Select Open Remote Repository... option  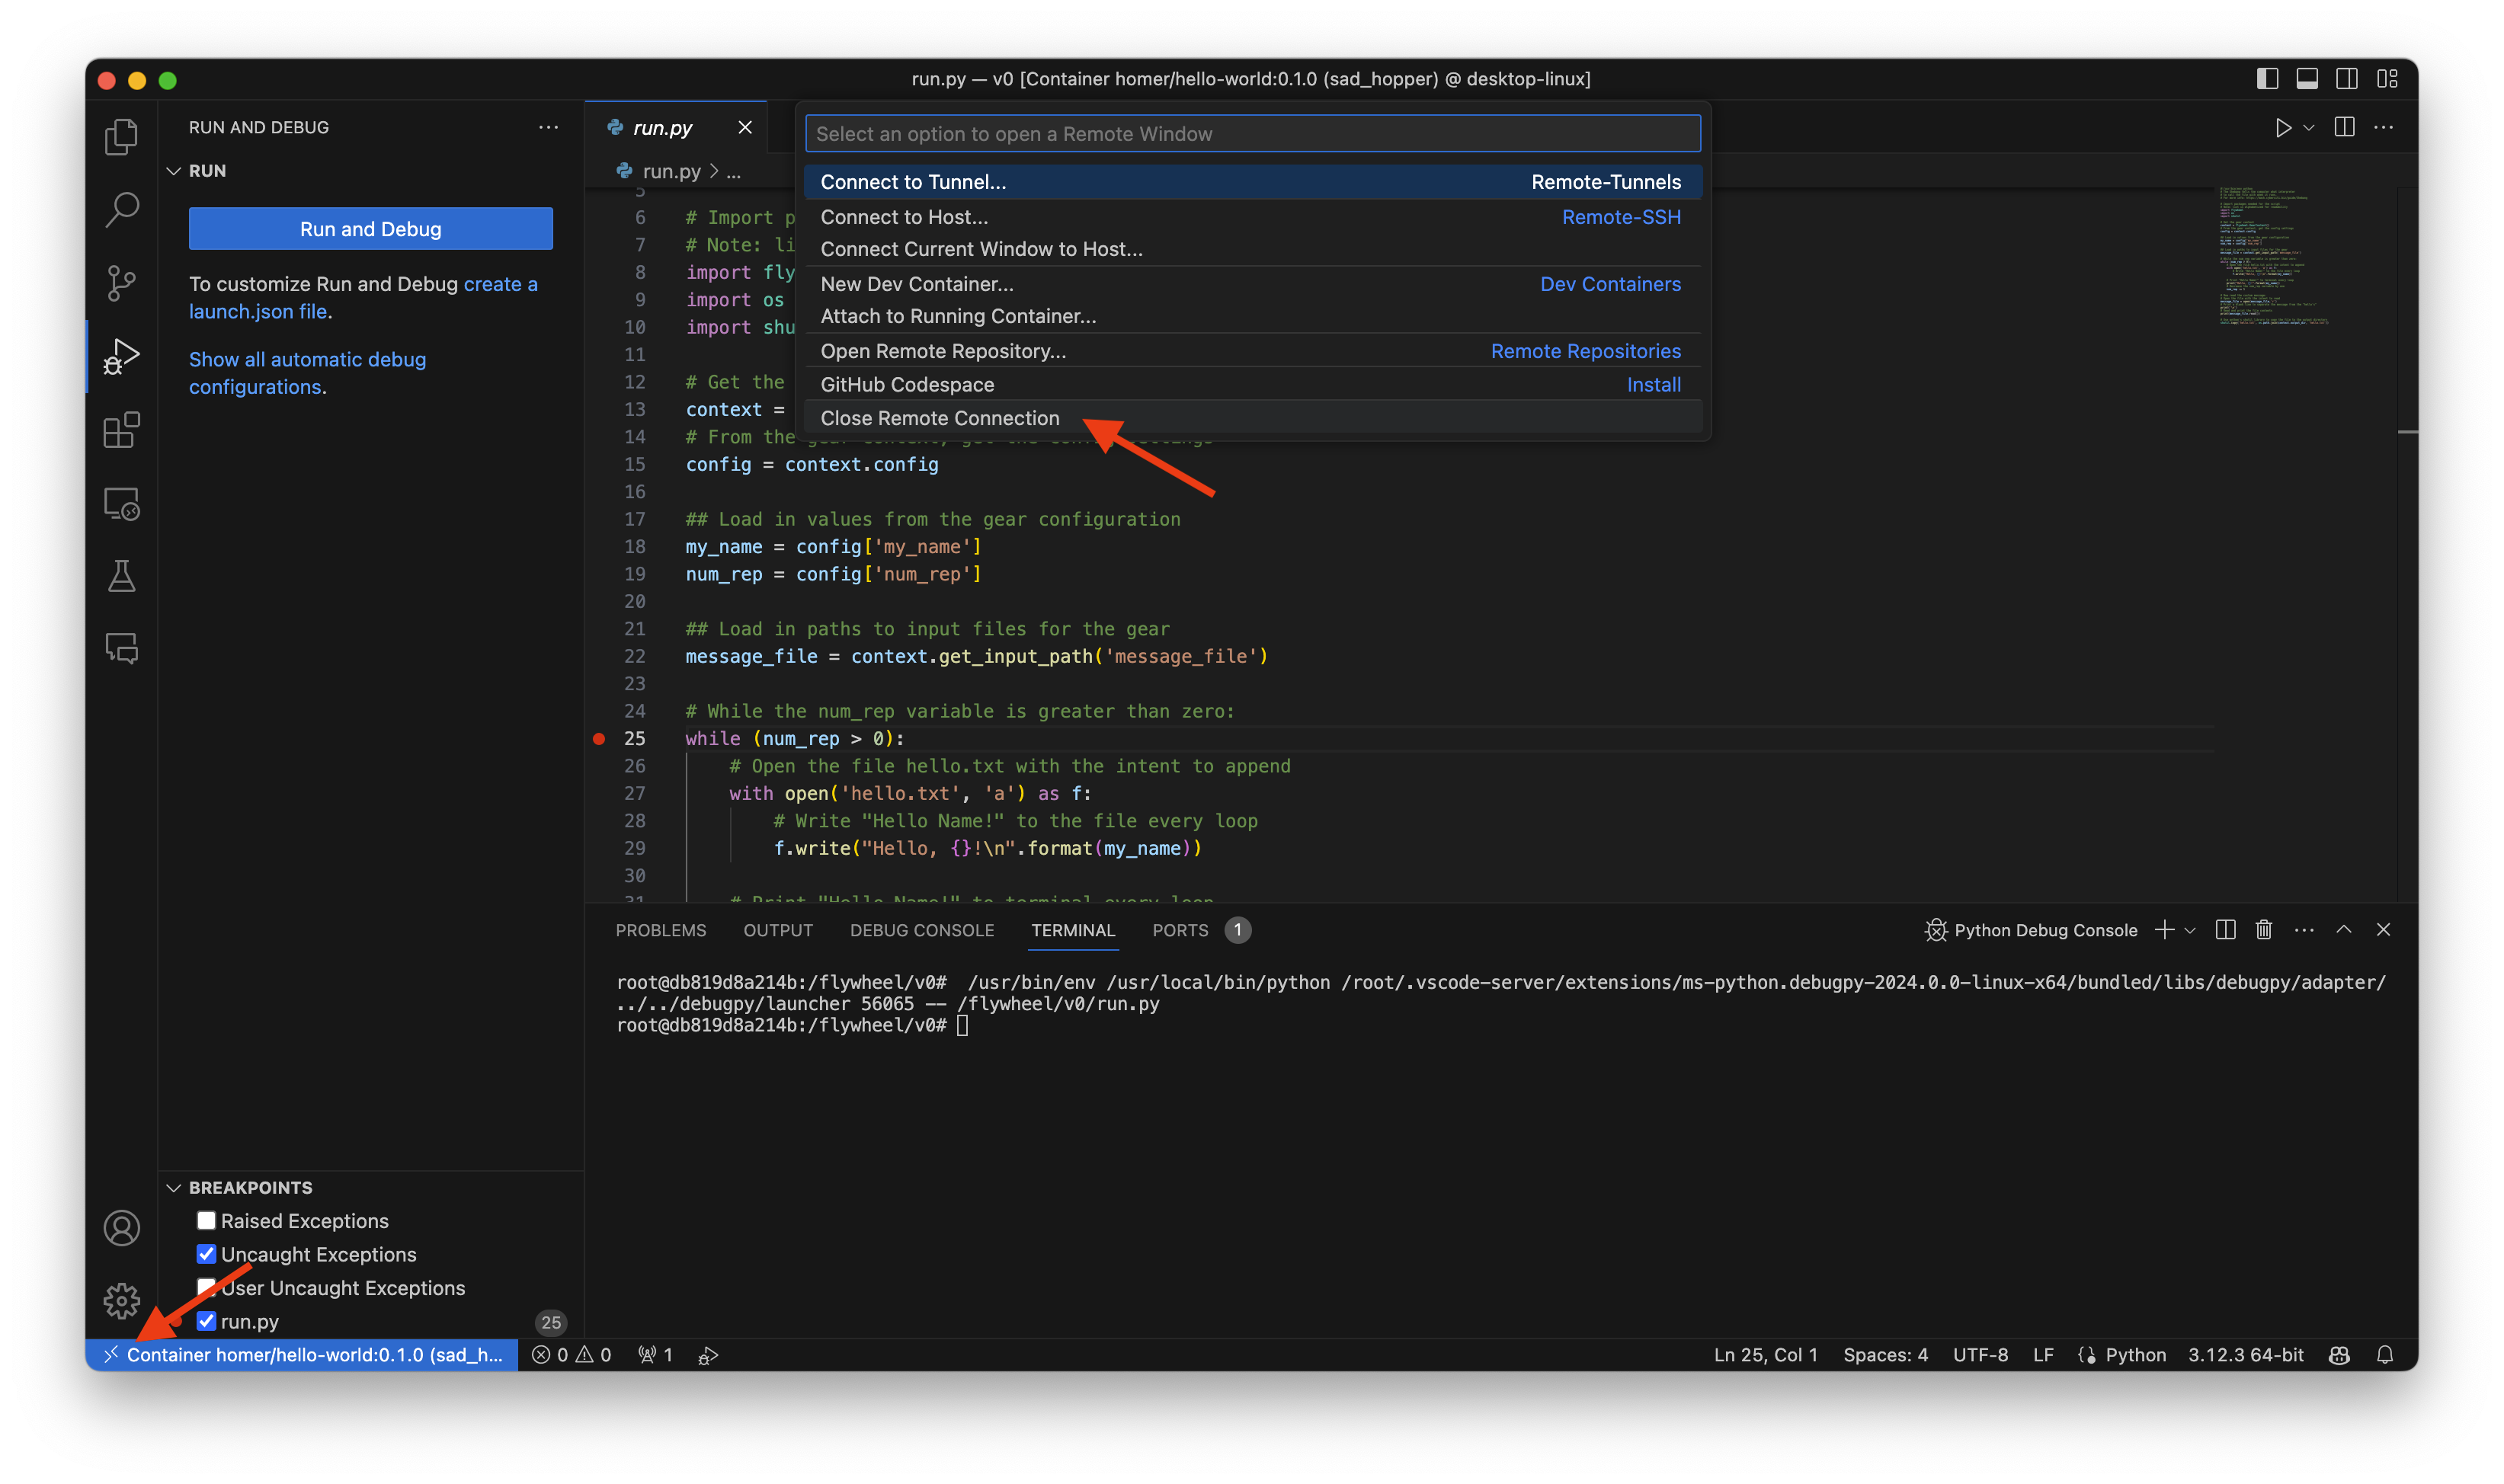click(1252, 351)
